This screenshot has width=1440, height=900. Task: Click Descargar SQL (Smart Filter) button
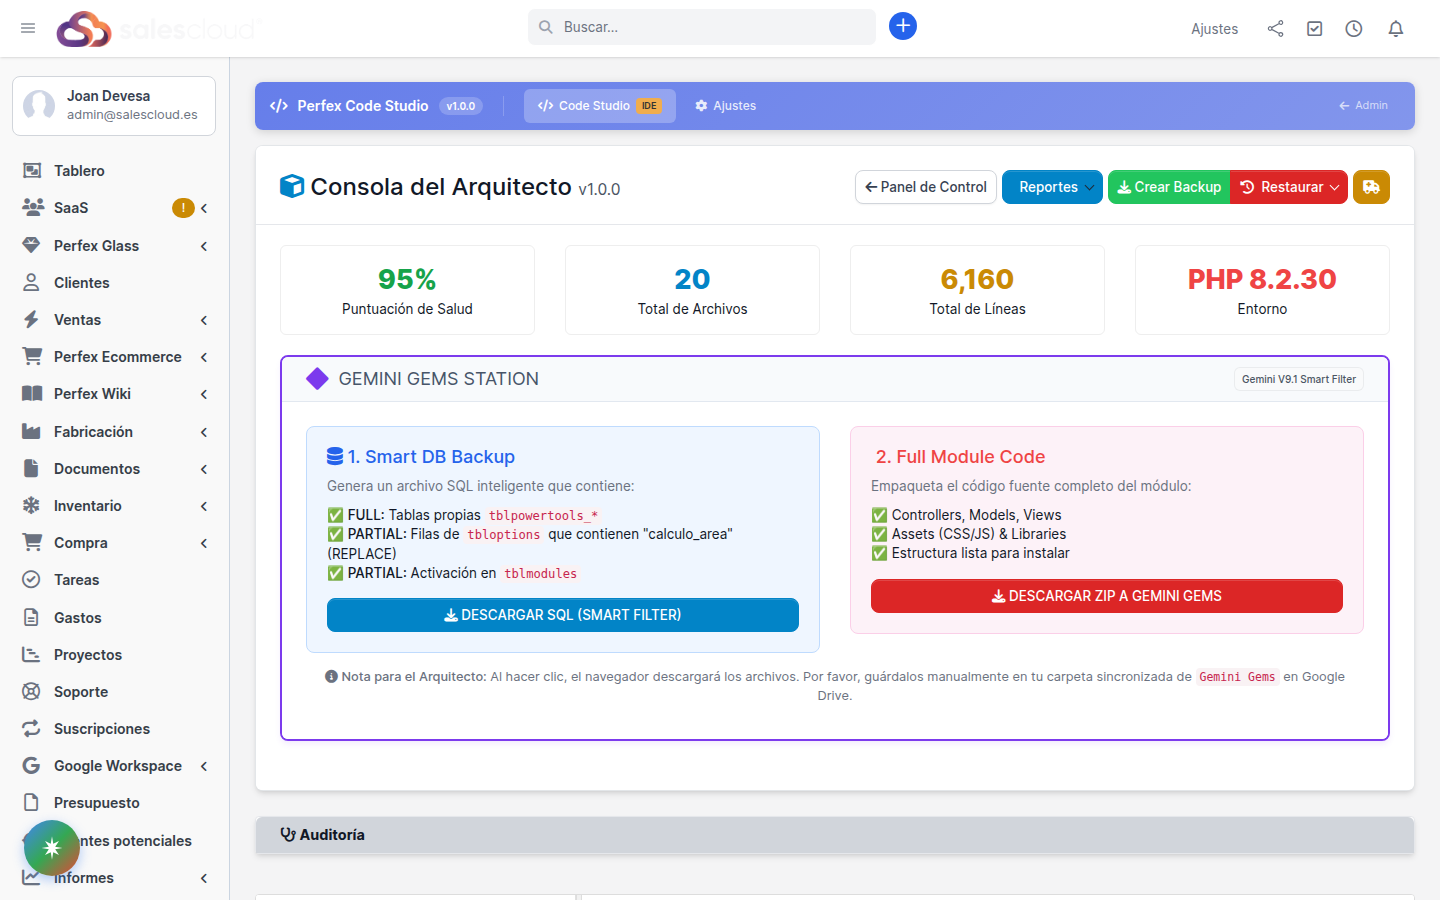pos(562,615)
